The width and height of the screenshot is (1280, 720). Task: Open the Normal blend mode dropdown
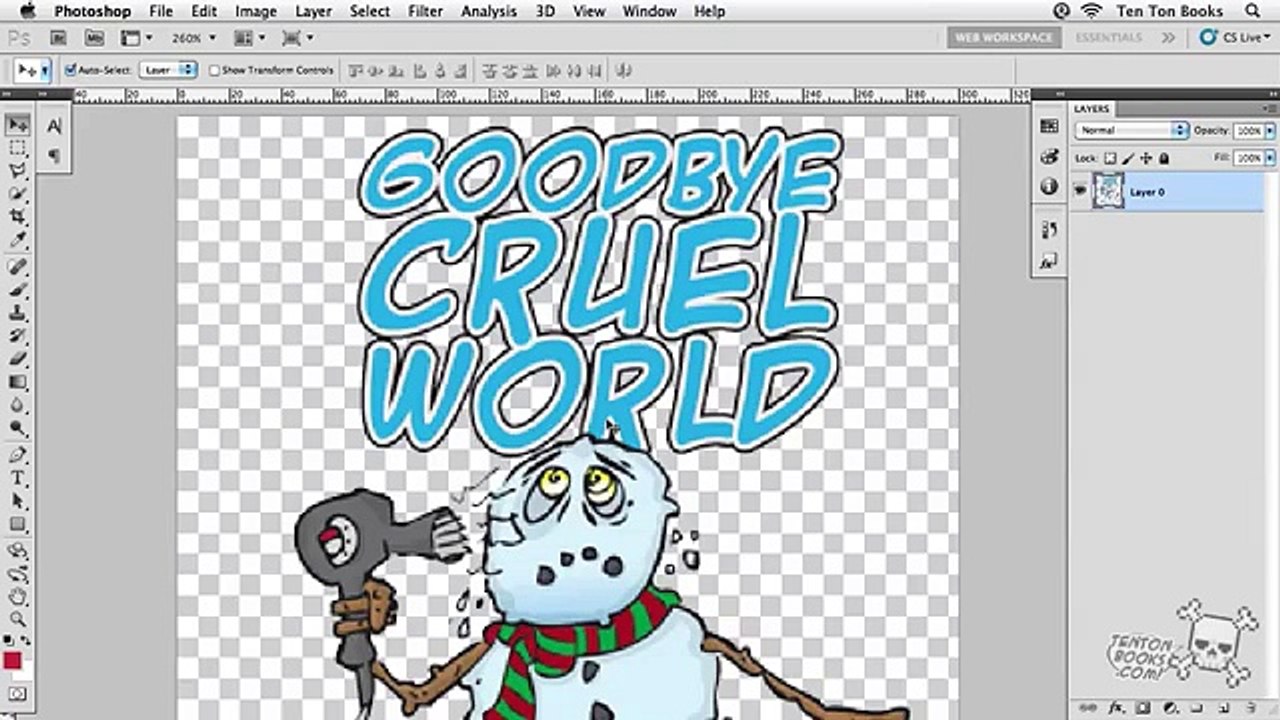point(1131,131)
